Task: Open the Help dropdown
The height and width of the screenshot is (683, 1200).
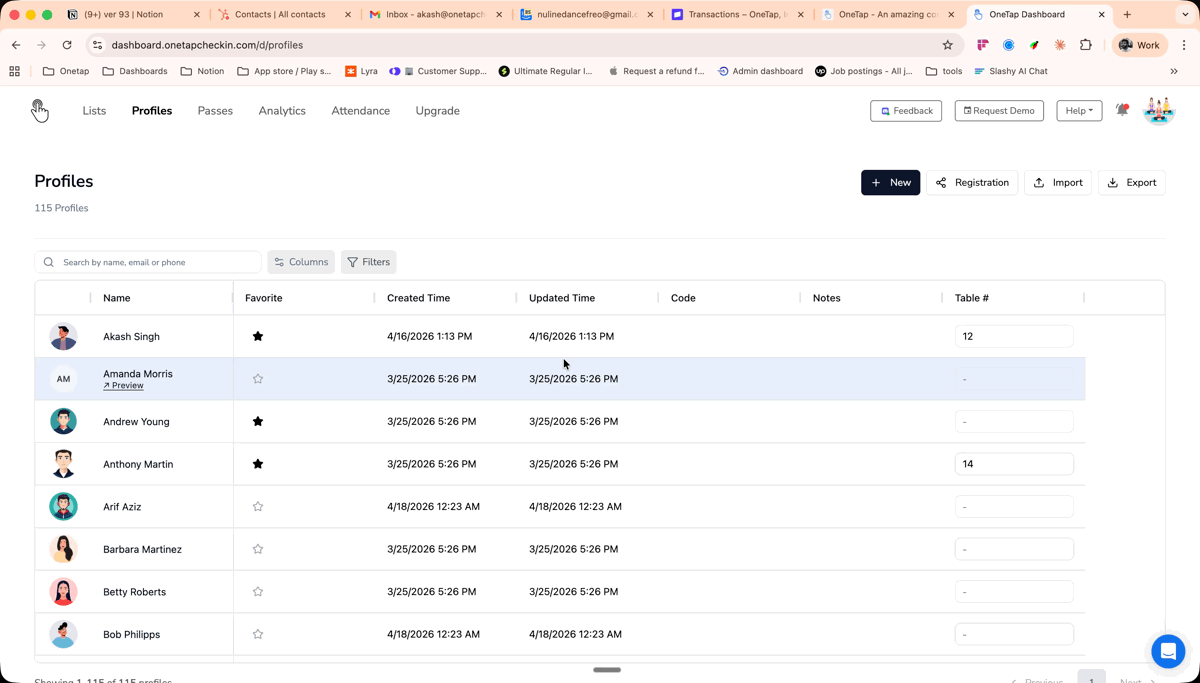Action: tap(1079, 111)
